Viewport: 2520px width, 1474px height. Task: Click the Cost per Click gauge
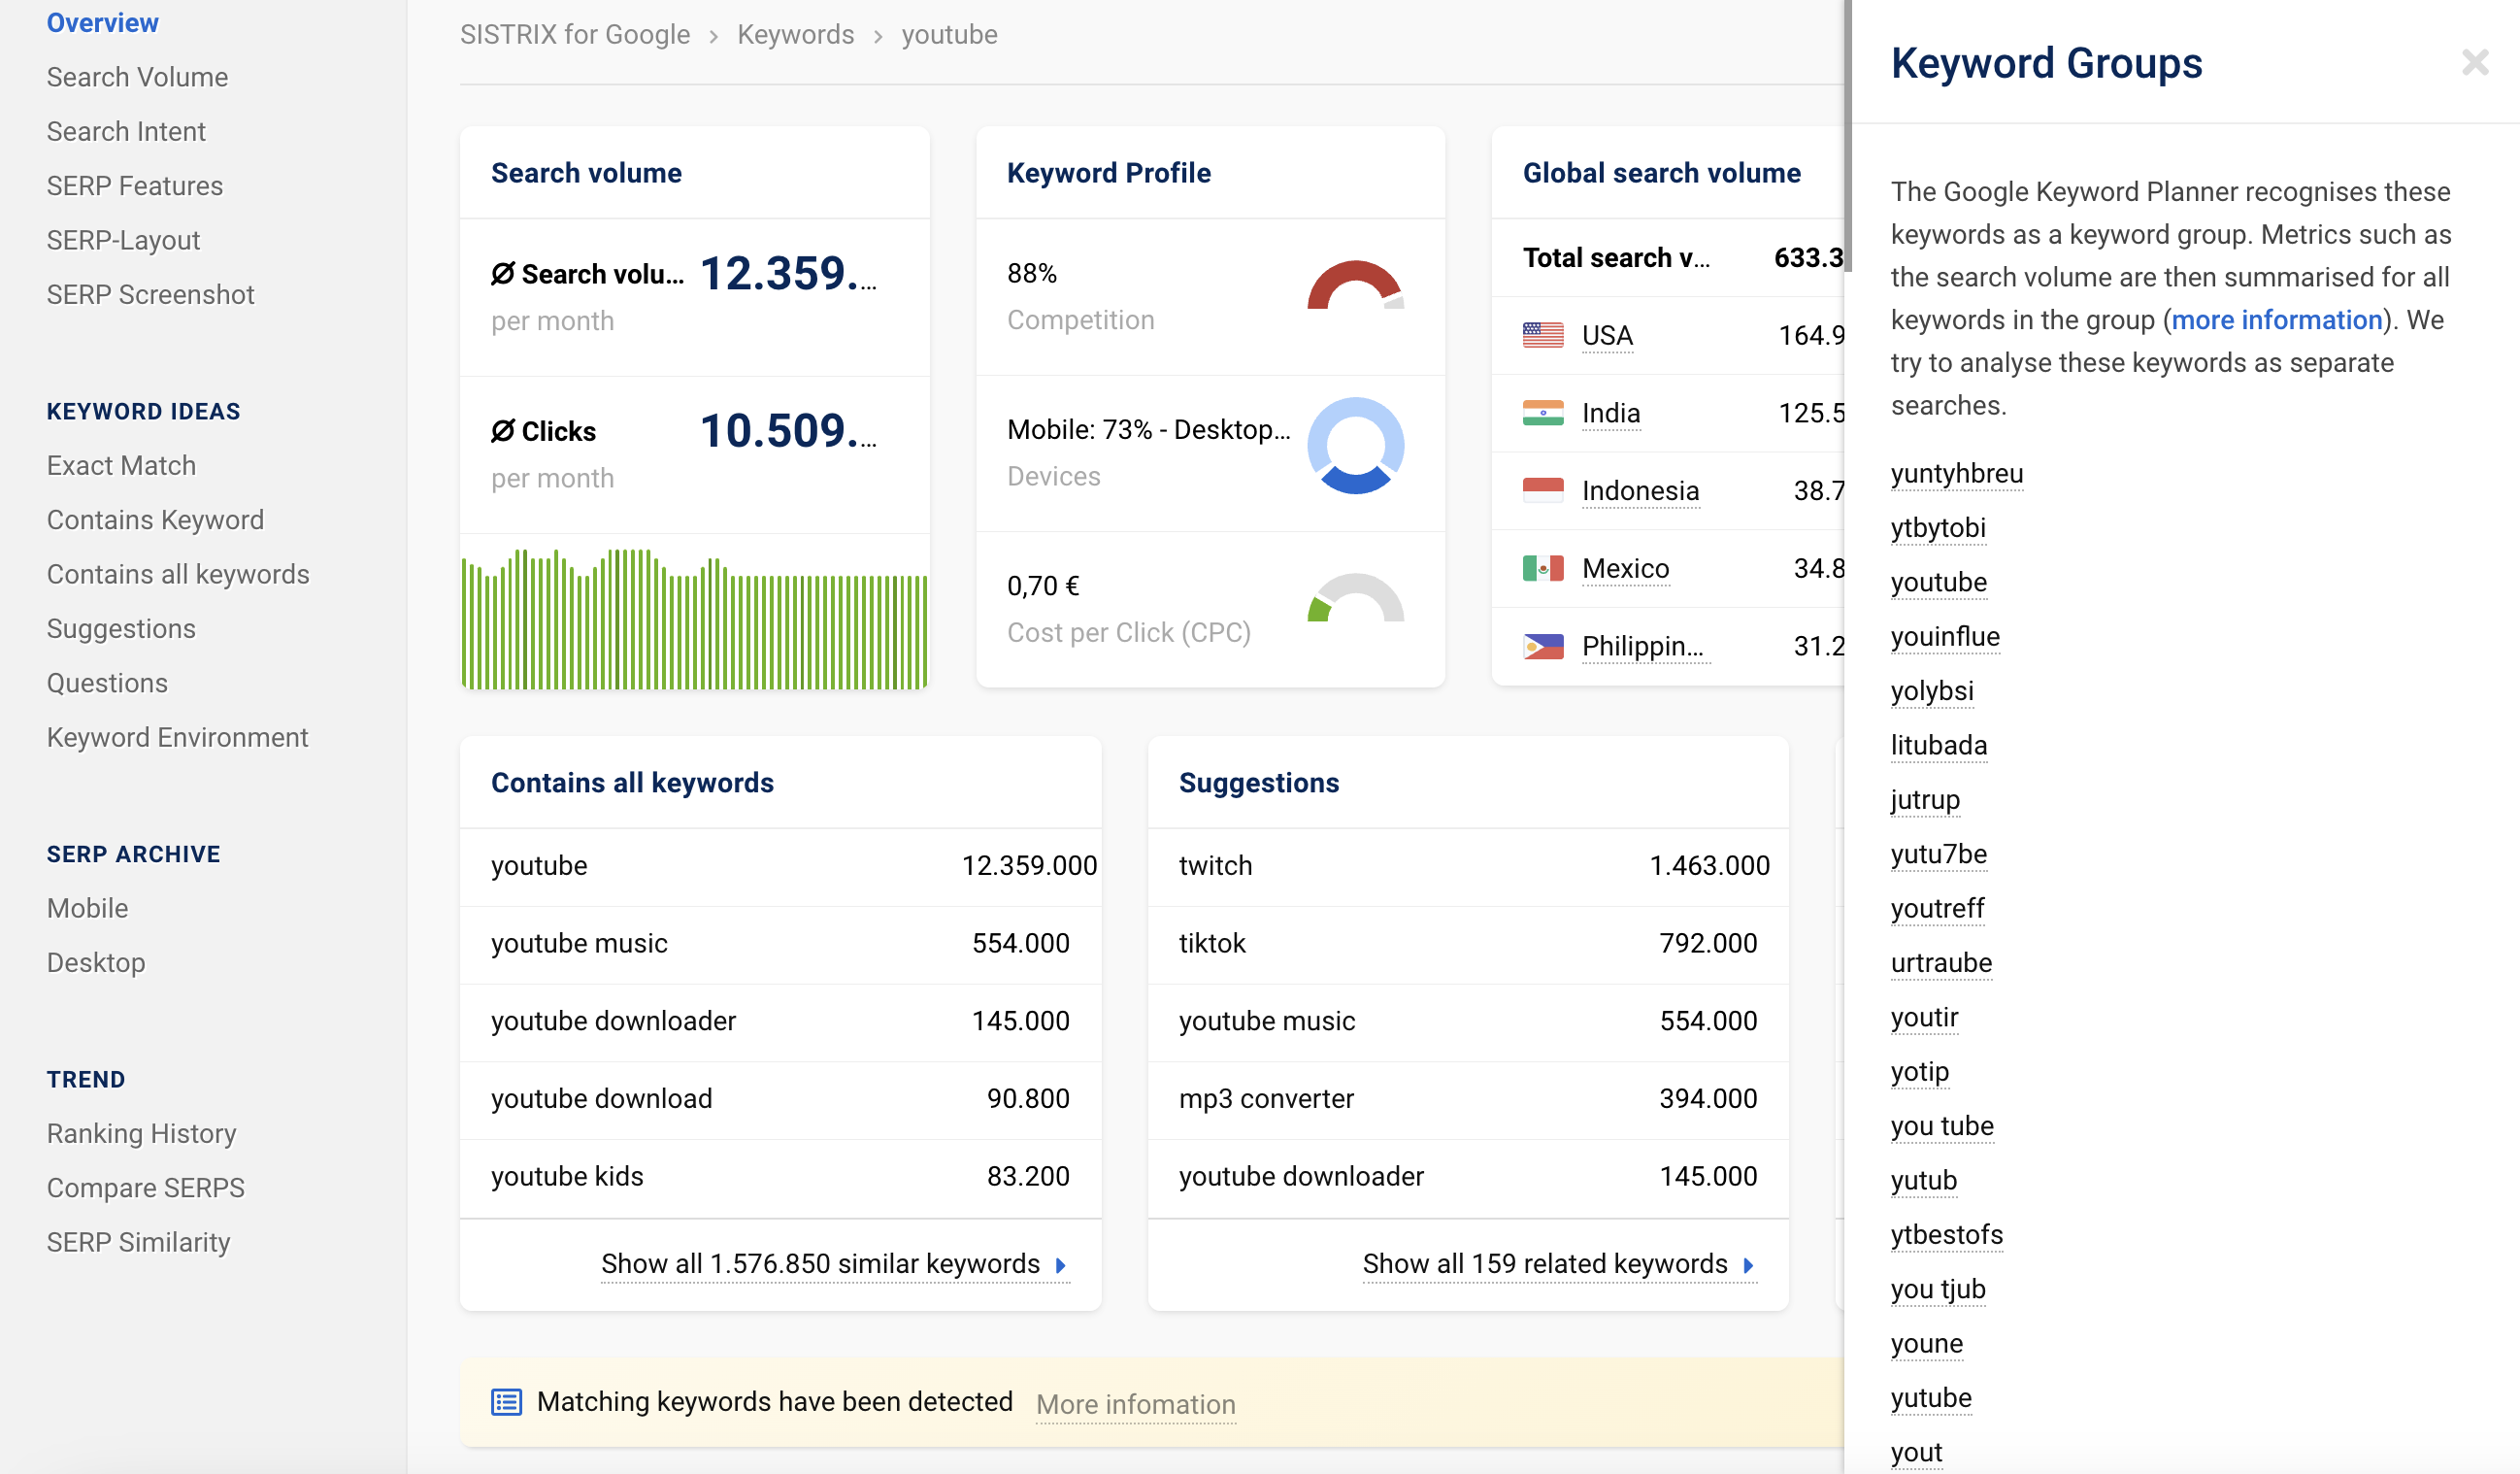pos(1355,598)
